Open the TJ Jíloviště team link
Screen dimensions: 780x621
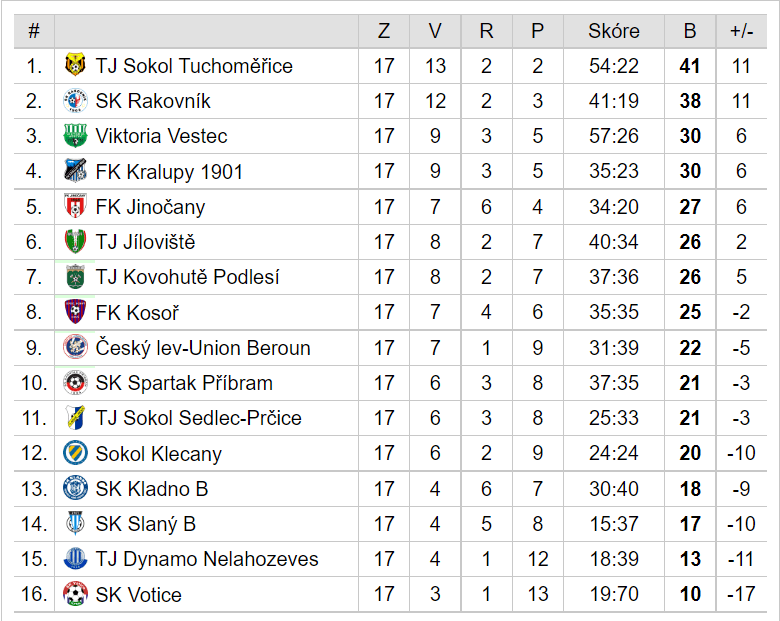145,242
